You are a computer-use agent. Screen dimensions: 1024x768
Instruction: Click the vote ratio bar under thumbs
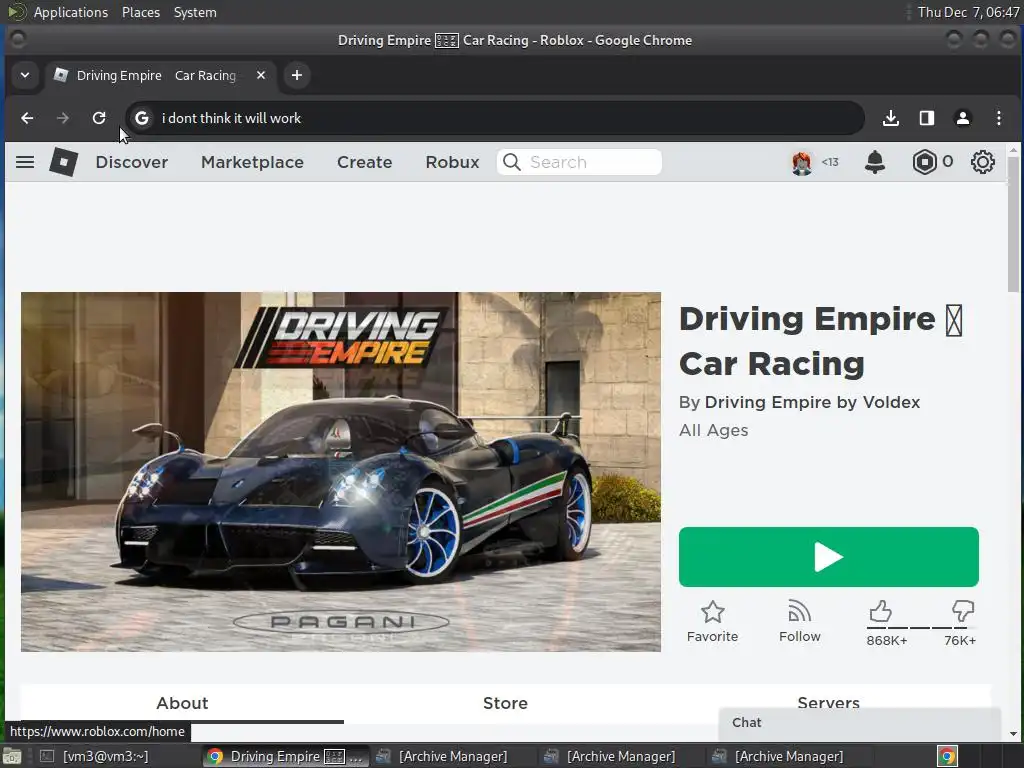(x=920, y=628)
